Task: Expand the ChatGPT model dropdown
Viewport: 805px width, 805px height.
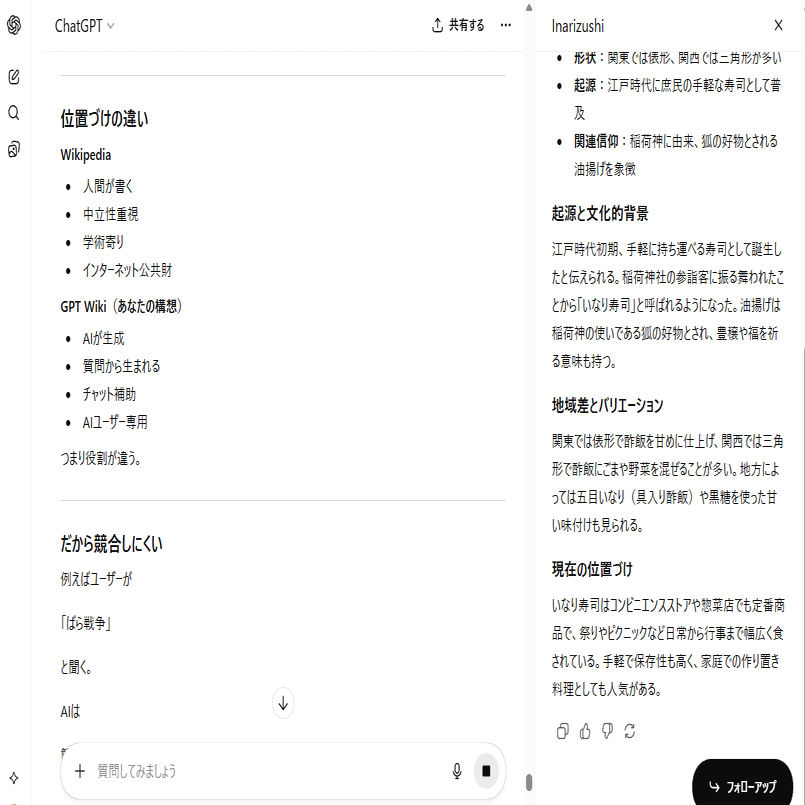Action: pyautogui.click(x=85, y=26)
